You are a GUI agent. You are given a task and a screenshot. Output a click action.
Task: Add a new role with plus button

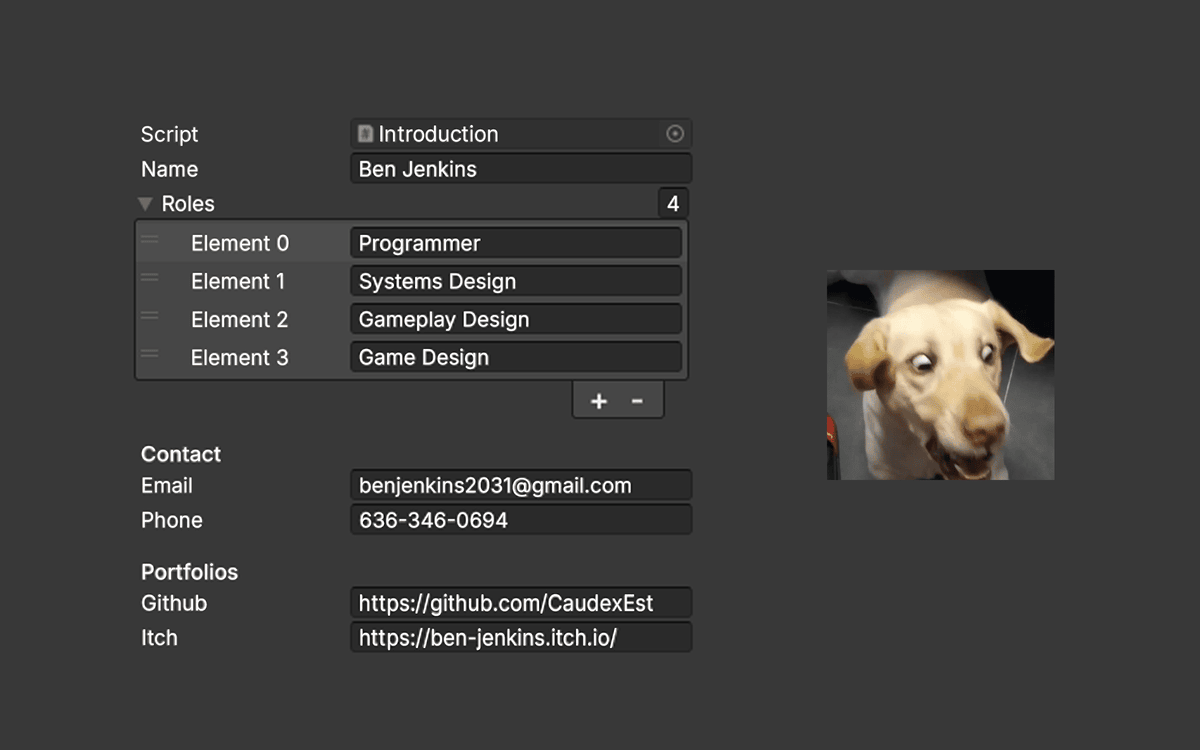click(599, 401)
